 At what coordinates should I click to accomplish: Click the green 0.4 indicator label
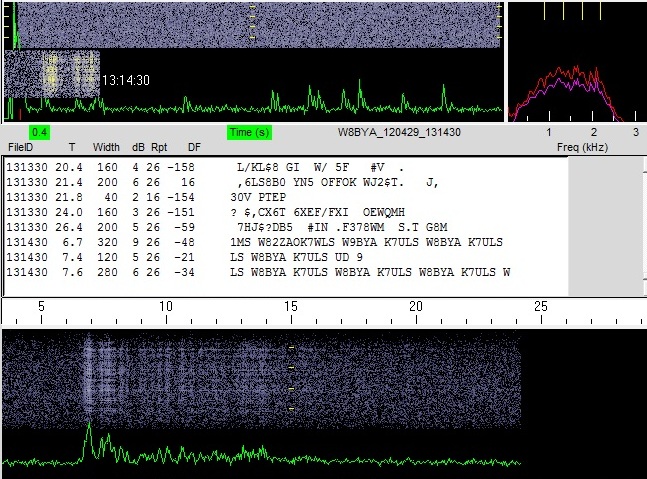[41, 132]
